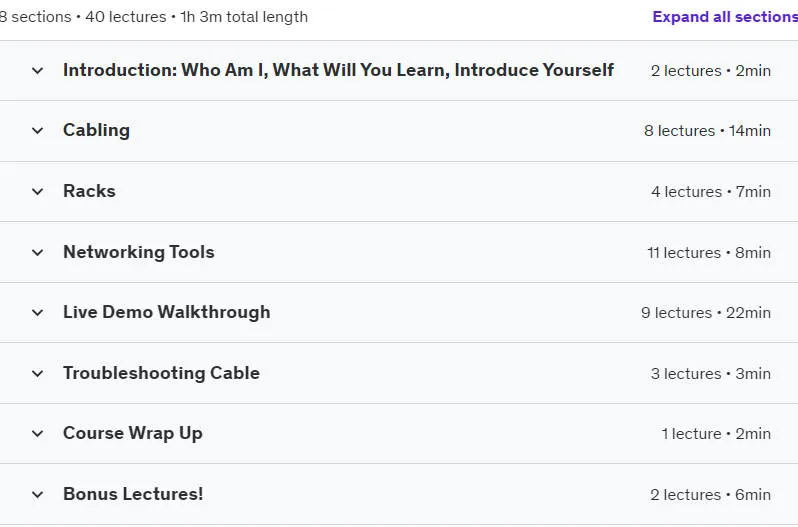Open the Troubleshooting Cable section title

(161, 373)
